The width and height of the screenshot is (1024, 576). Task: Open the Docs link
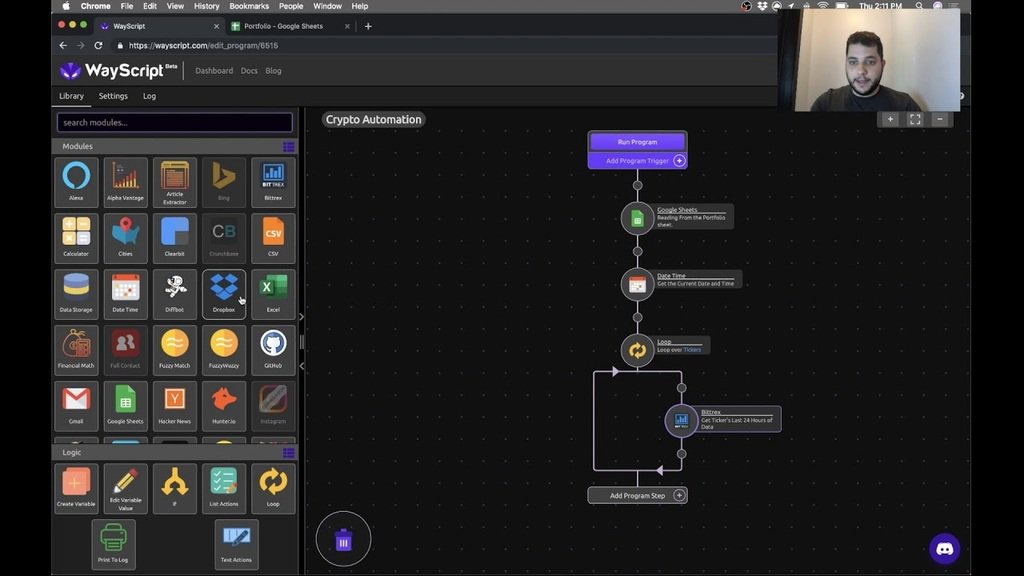coord(249,71)
